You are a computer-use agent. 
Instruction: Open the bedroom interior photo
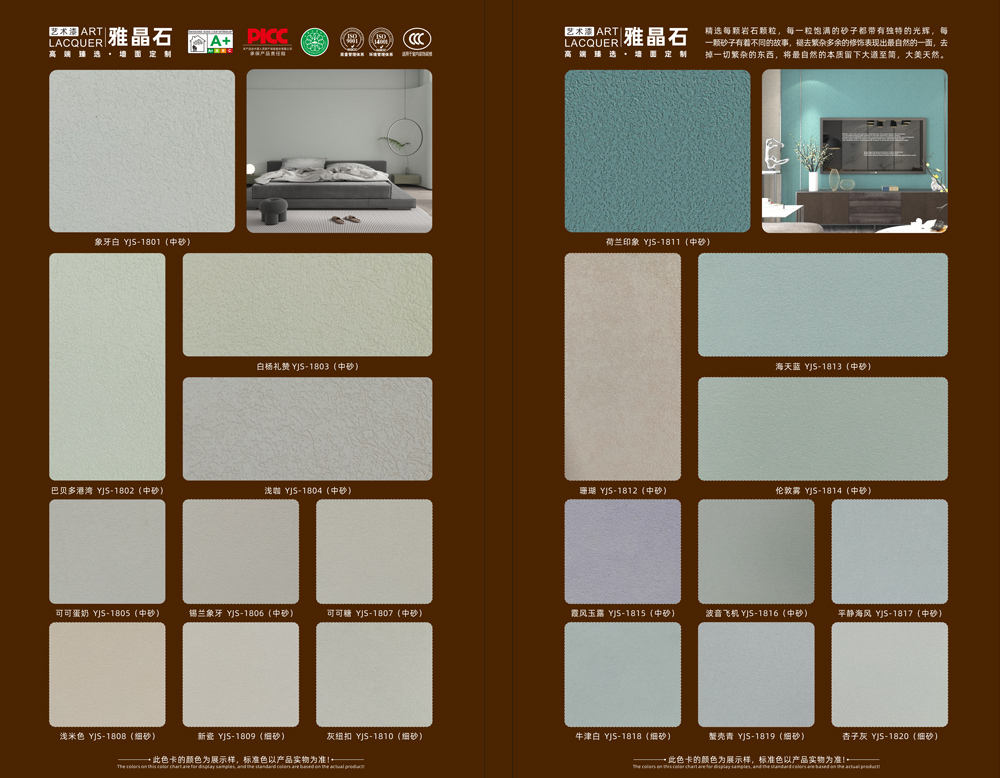click(x=339, y=151)
